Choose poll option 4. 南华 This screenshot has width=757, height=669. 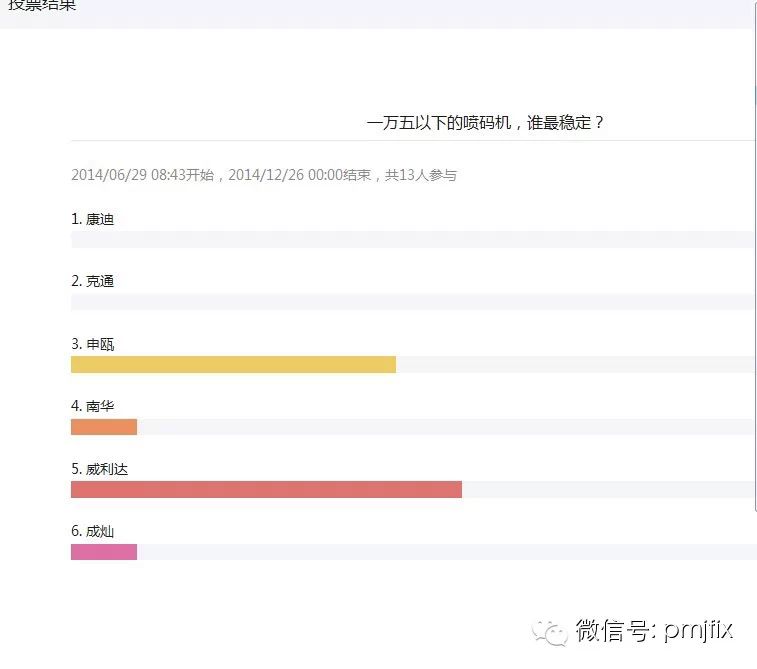point(93,406)
